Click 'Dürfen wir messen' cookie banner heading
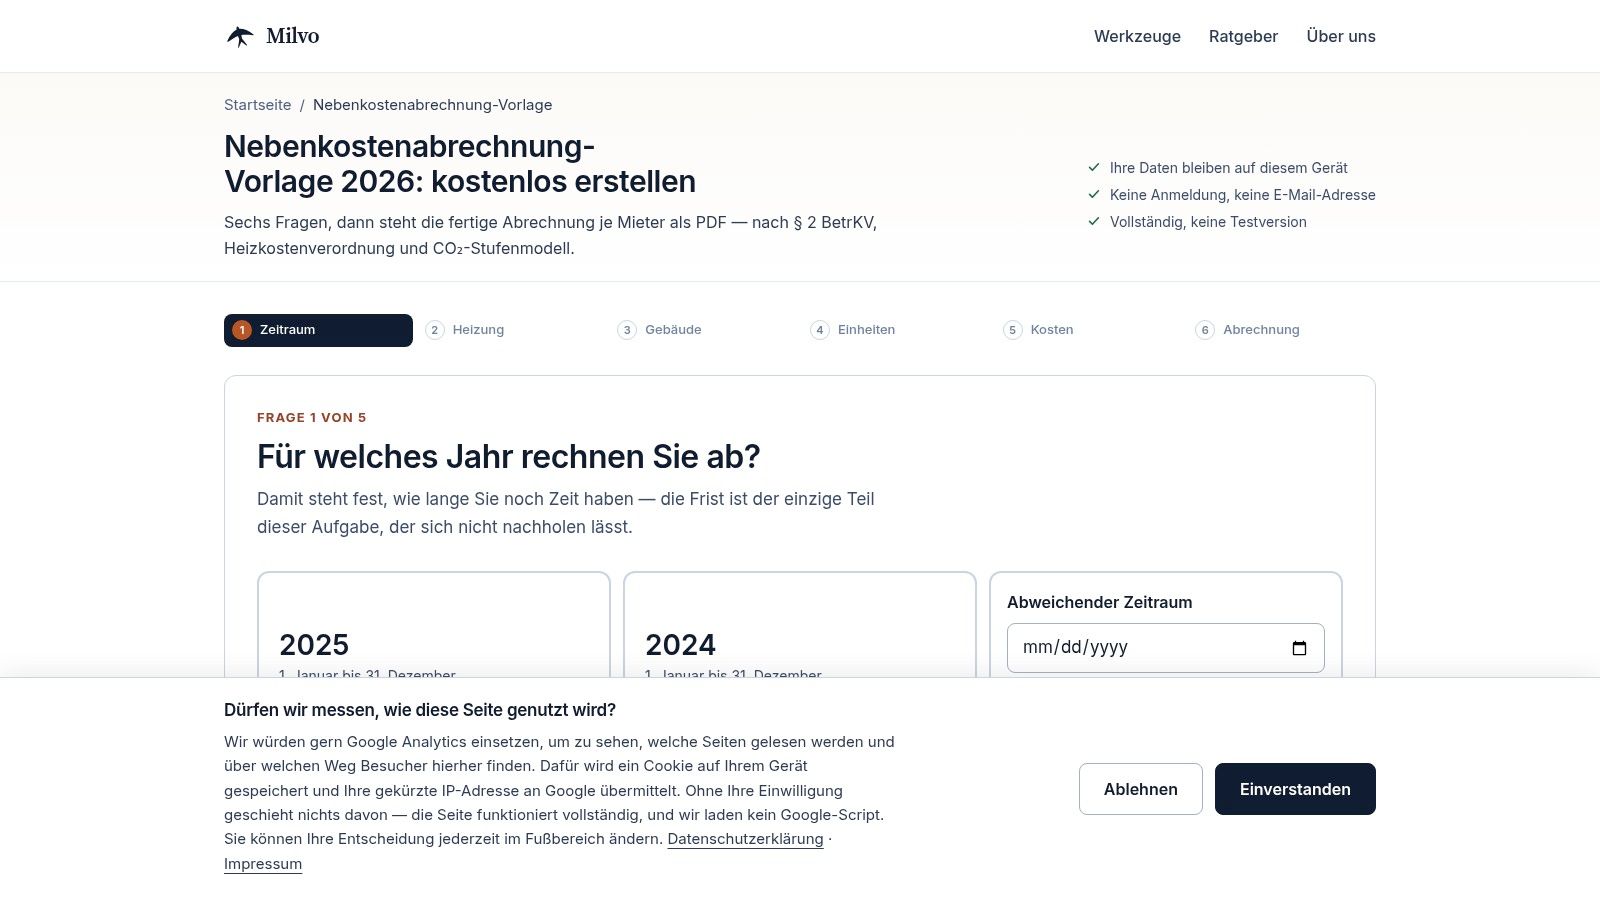The image size is (1600, 900). [420, 710]
